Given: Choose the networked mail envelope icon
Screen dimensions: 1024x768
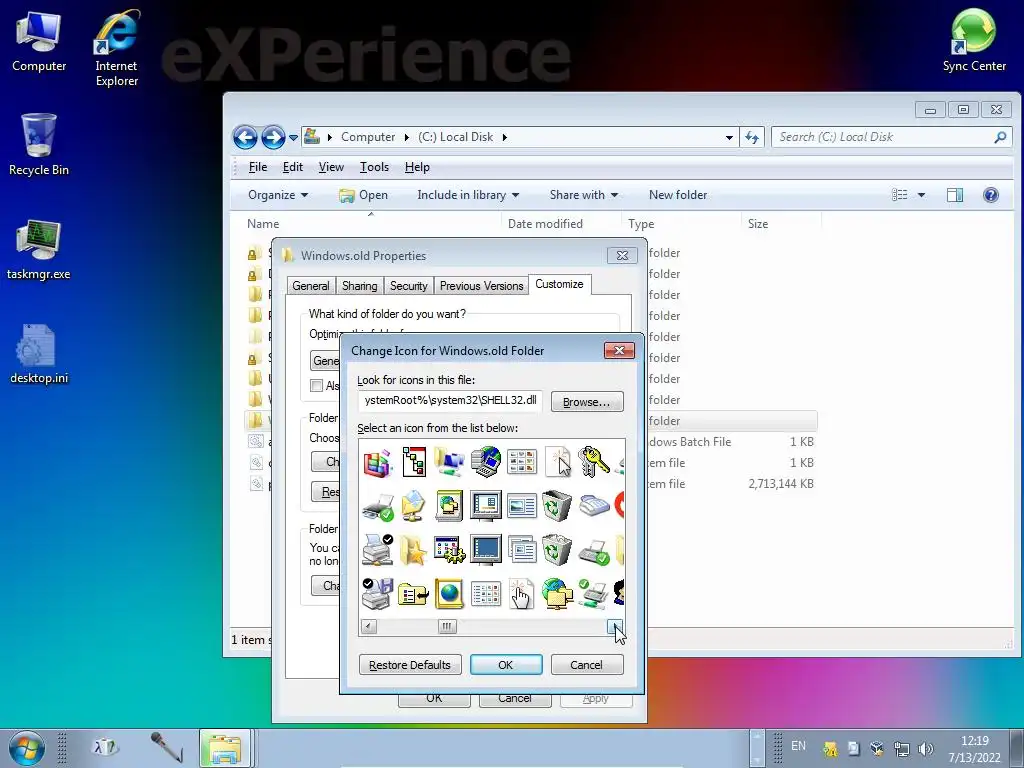Looking at the screenshot, I should click(414, 506).
